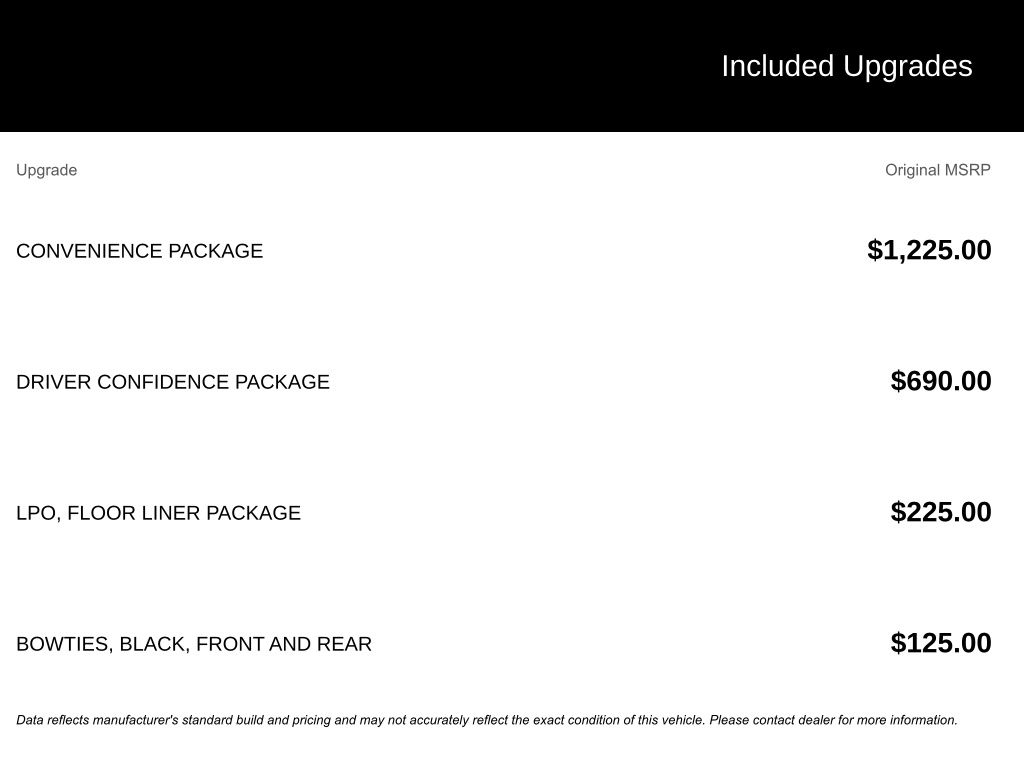
Task: Click the $1,225.00 price
Action: [929, 250]
